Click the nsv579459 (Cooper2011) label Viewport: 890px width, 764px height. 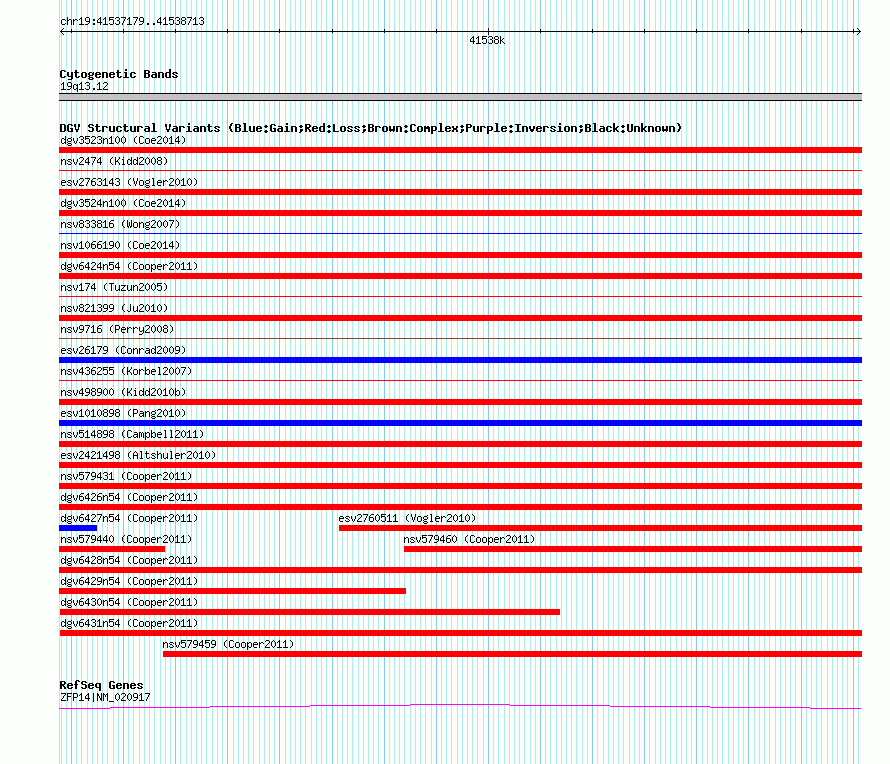point(228,644)
